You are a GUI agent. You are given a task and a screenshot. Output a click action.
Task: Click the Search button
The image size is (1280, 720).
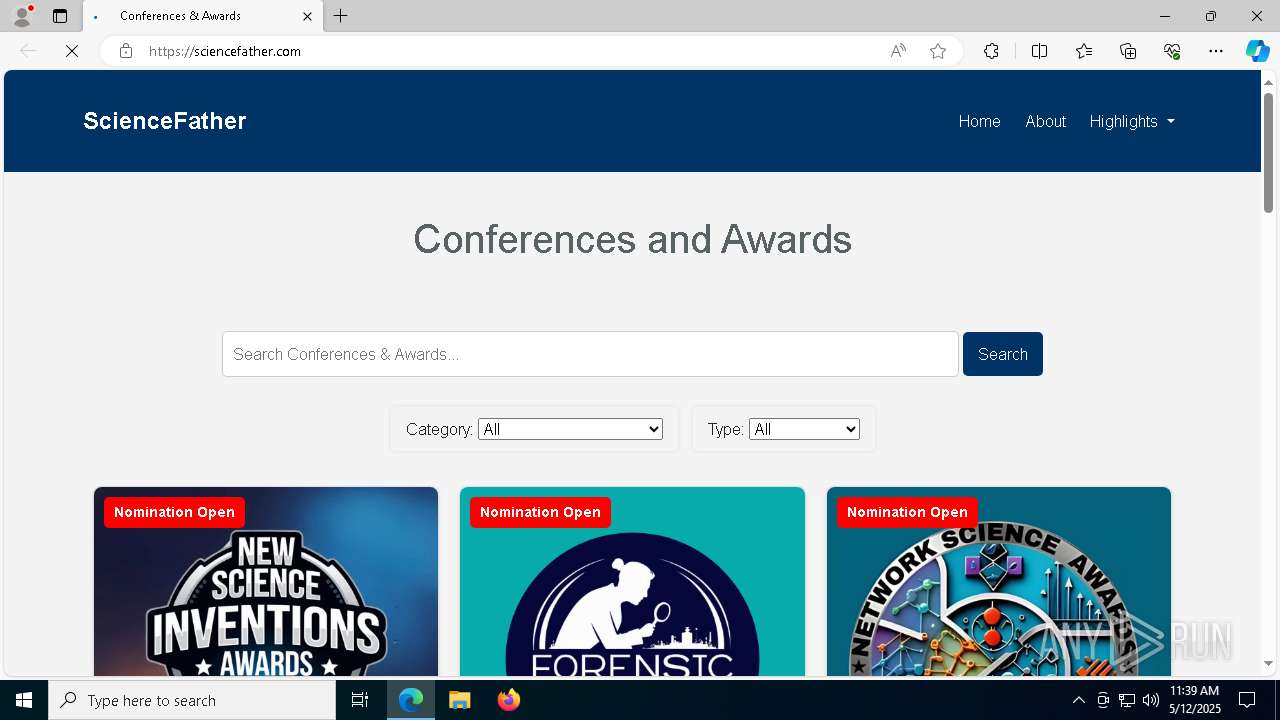(x=1003, y=354)
